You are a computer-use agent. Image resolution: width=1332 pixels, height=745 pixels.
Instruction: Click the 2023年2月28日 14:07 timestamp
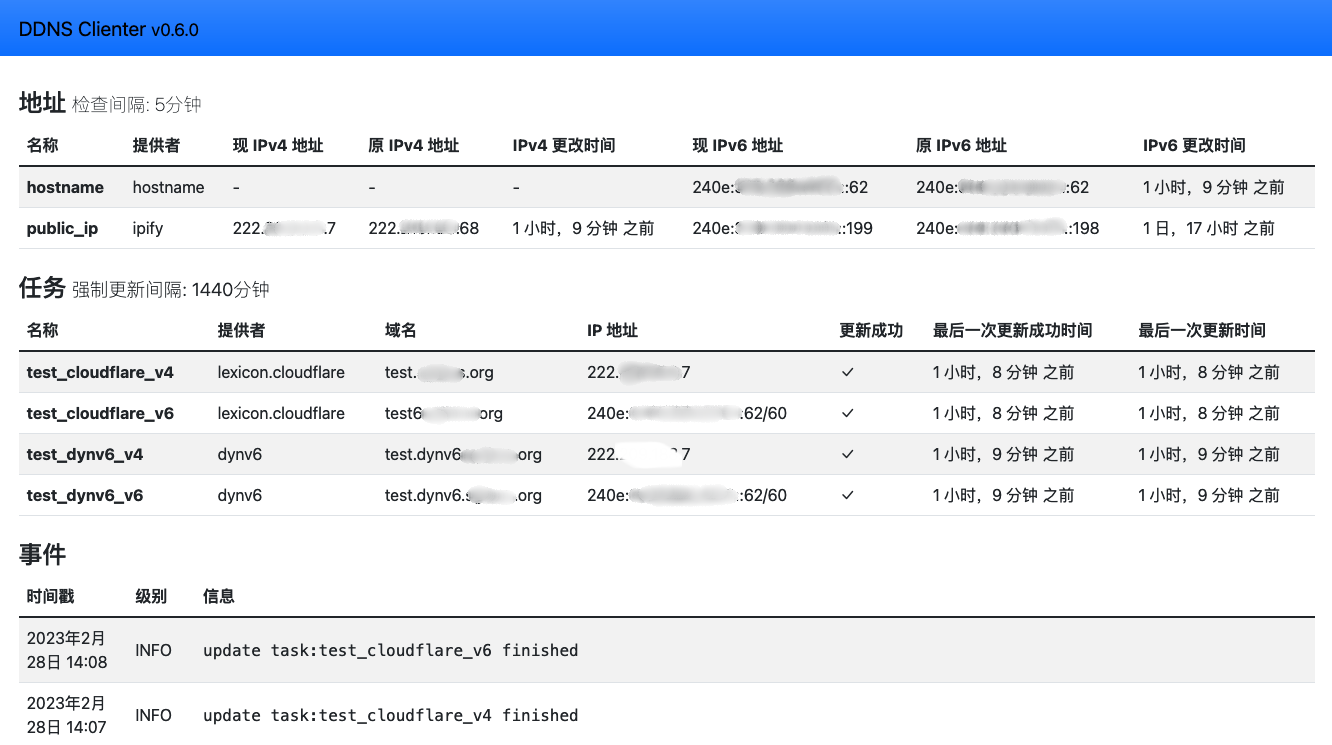coord(67,715)
